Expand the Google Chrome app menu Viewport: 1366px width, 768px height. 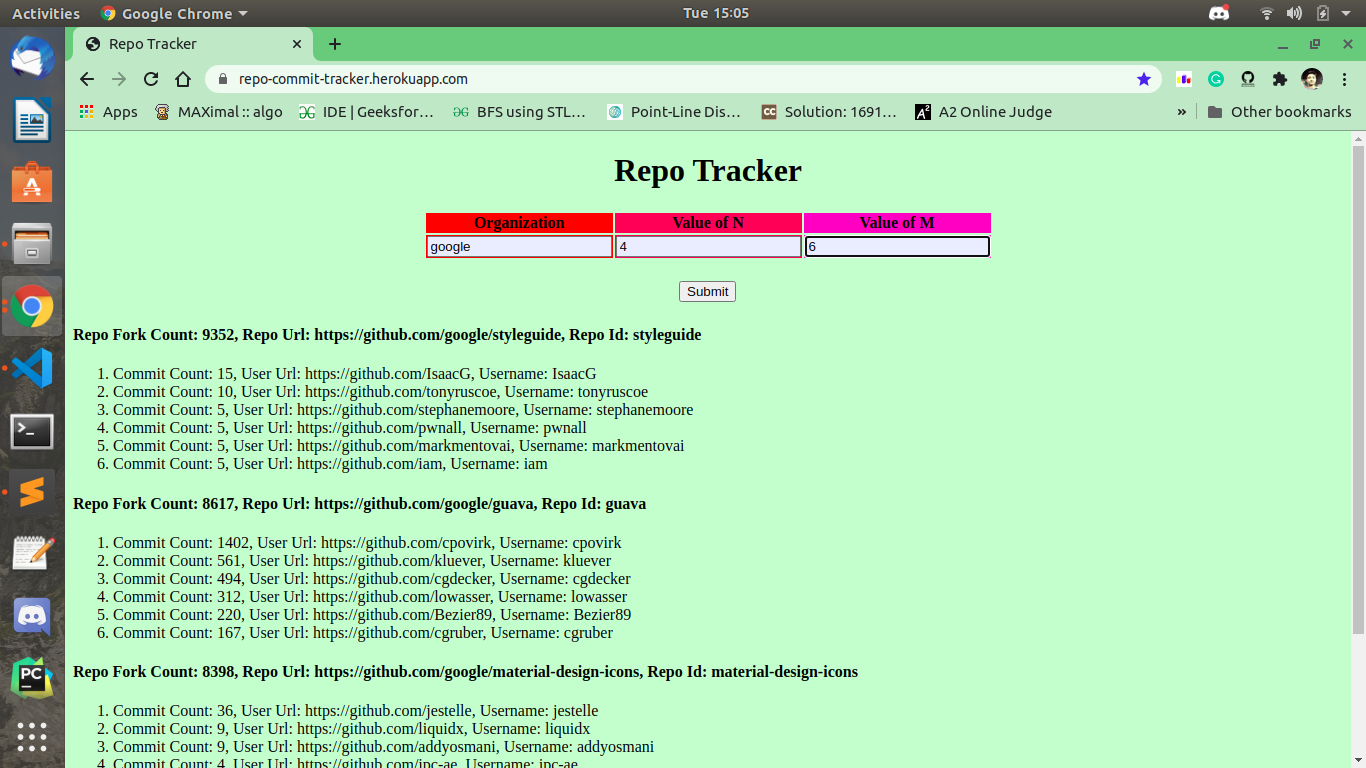click(x=174, y=13)
